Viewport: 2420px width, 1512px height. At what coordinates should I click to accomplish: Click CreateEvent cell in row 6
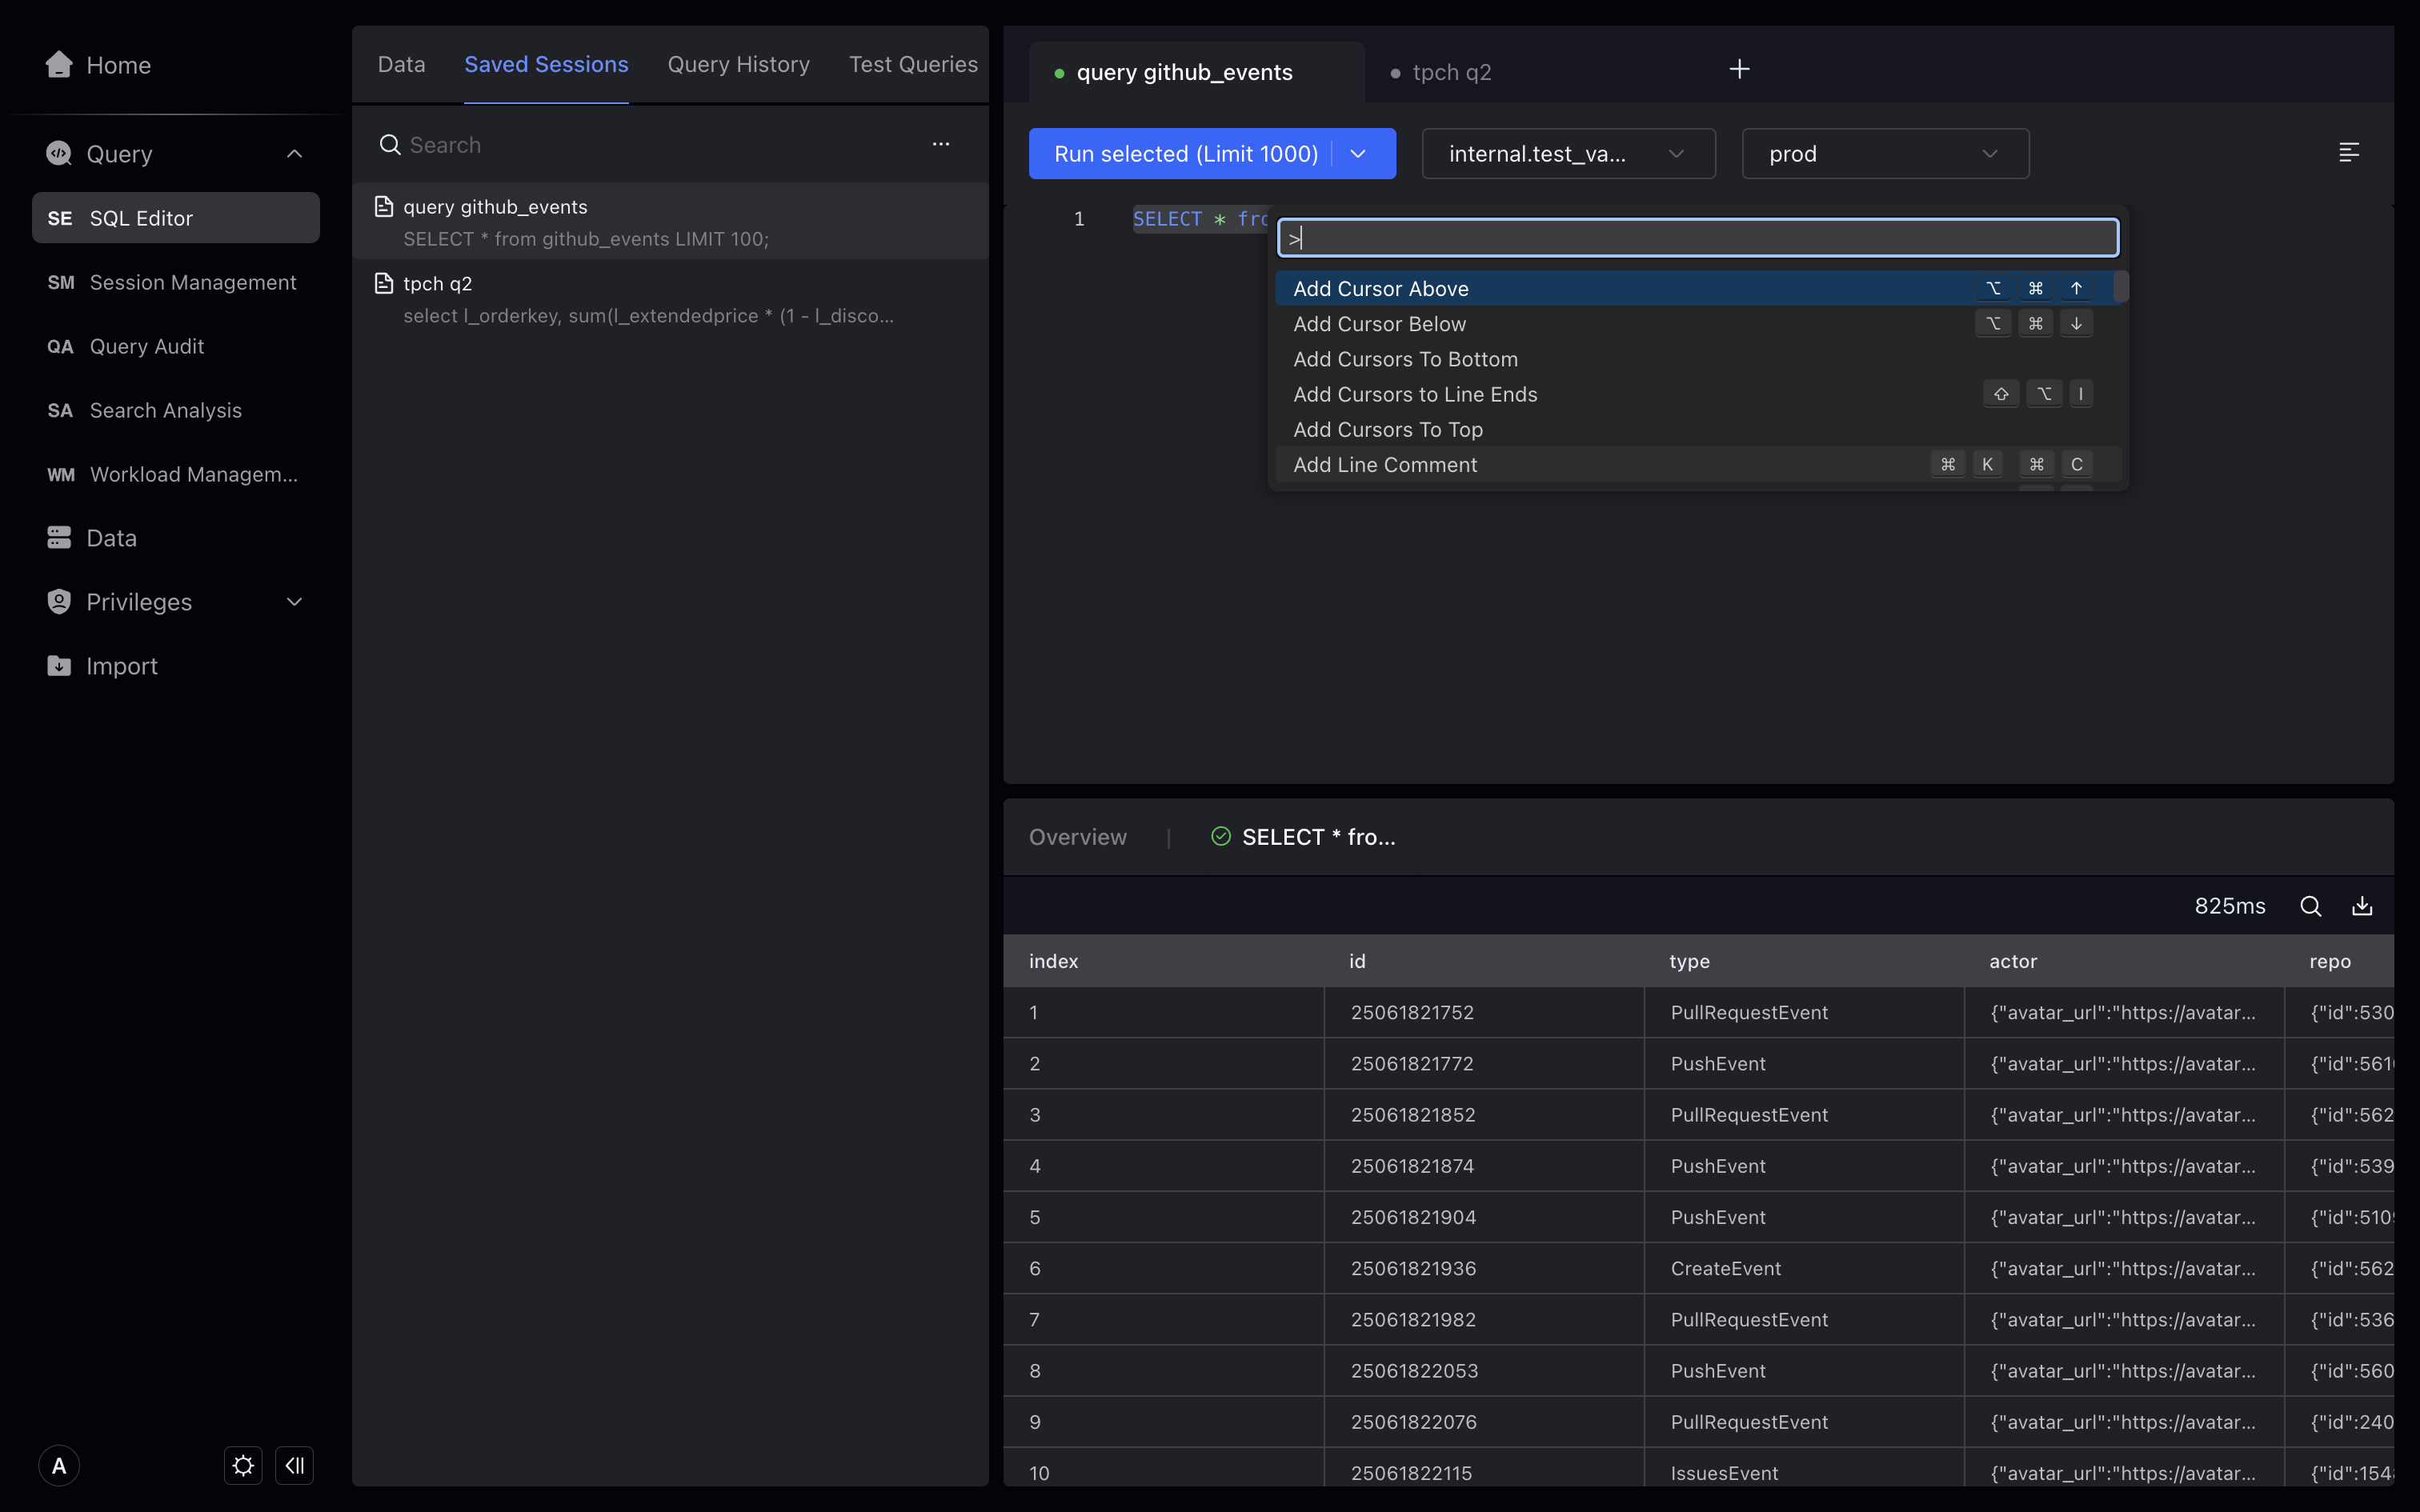coord(1803,1268)
